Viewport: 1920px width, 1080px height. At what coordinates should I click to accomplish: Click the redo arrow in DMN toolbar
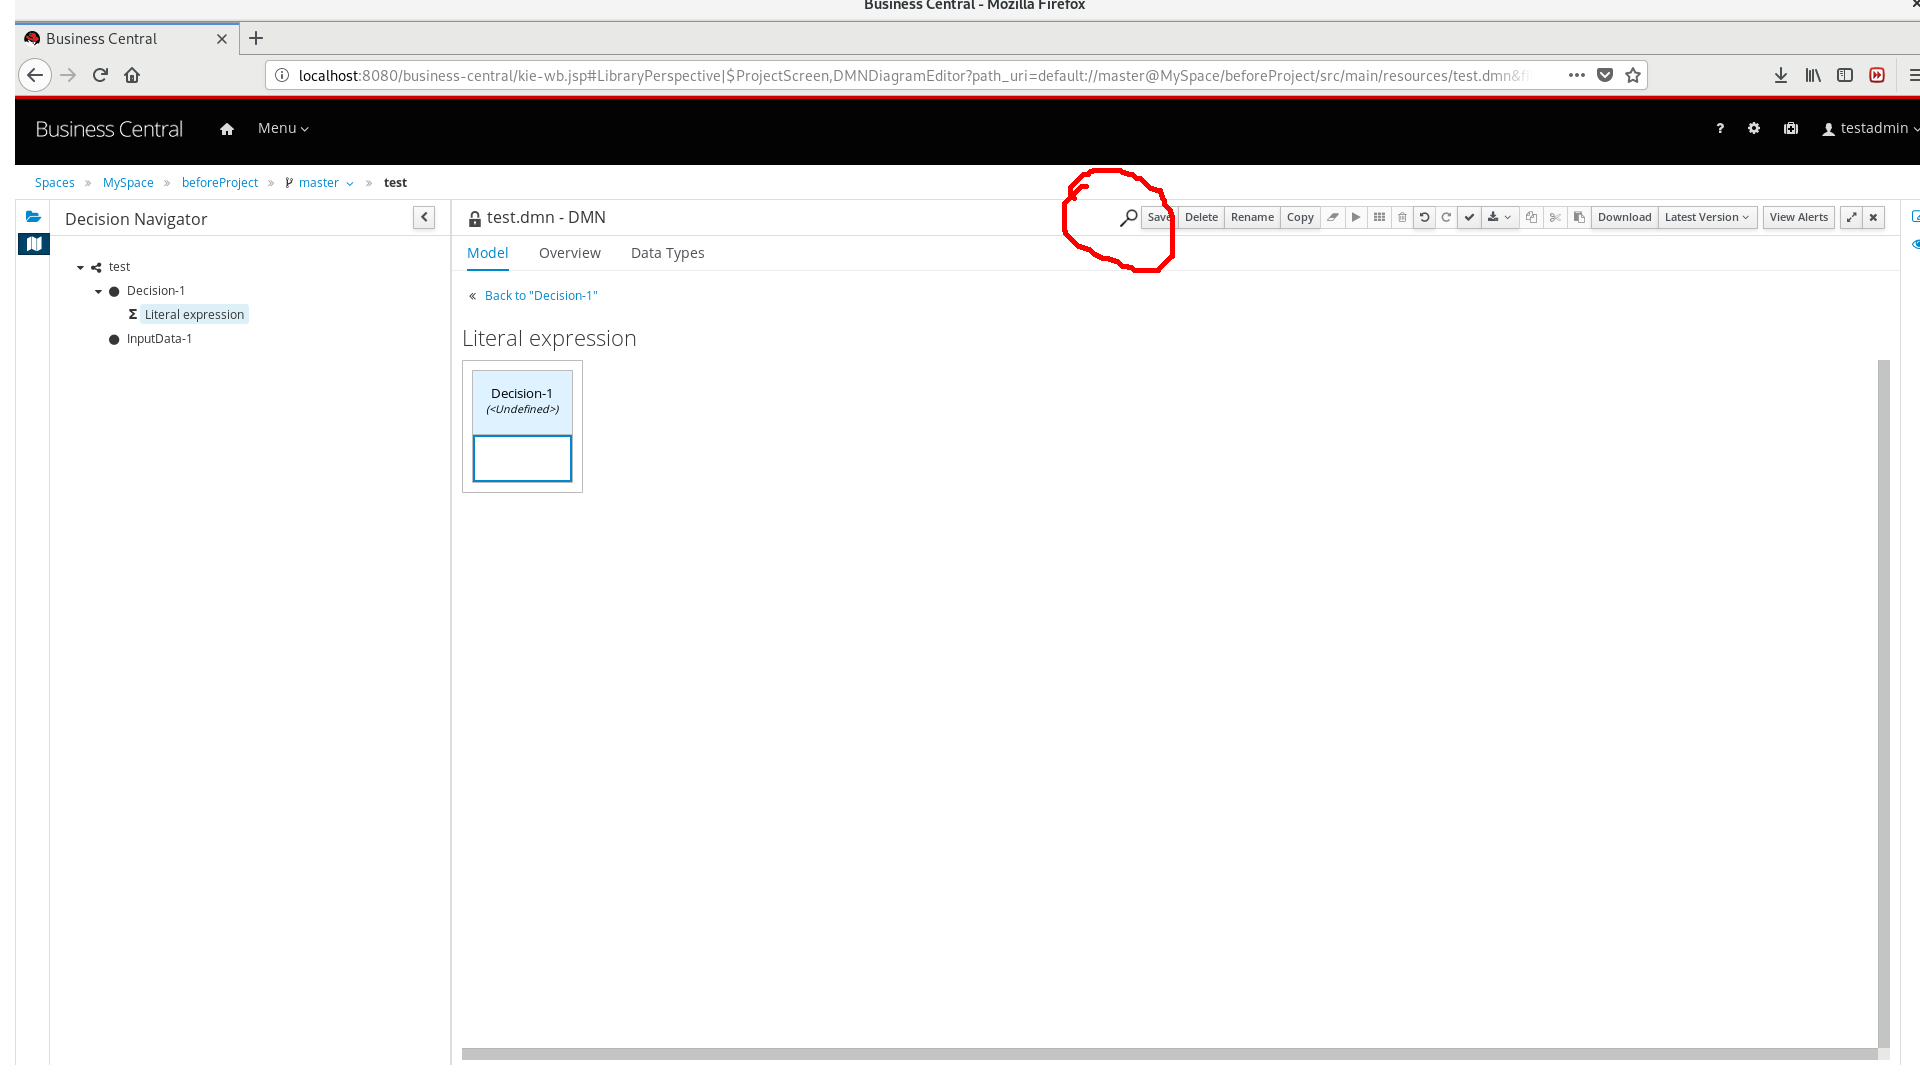[1446, 217]
